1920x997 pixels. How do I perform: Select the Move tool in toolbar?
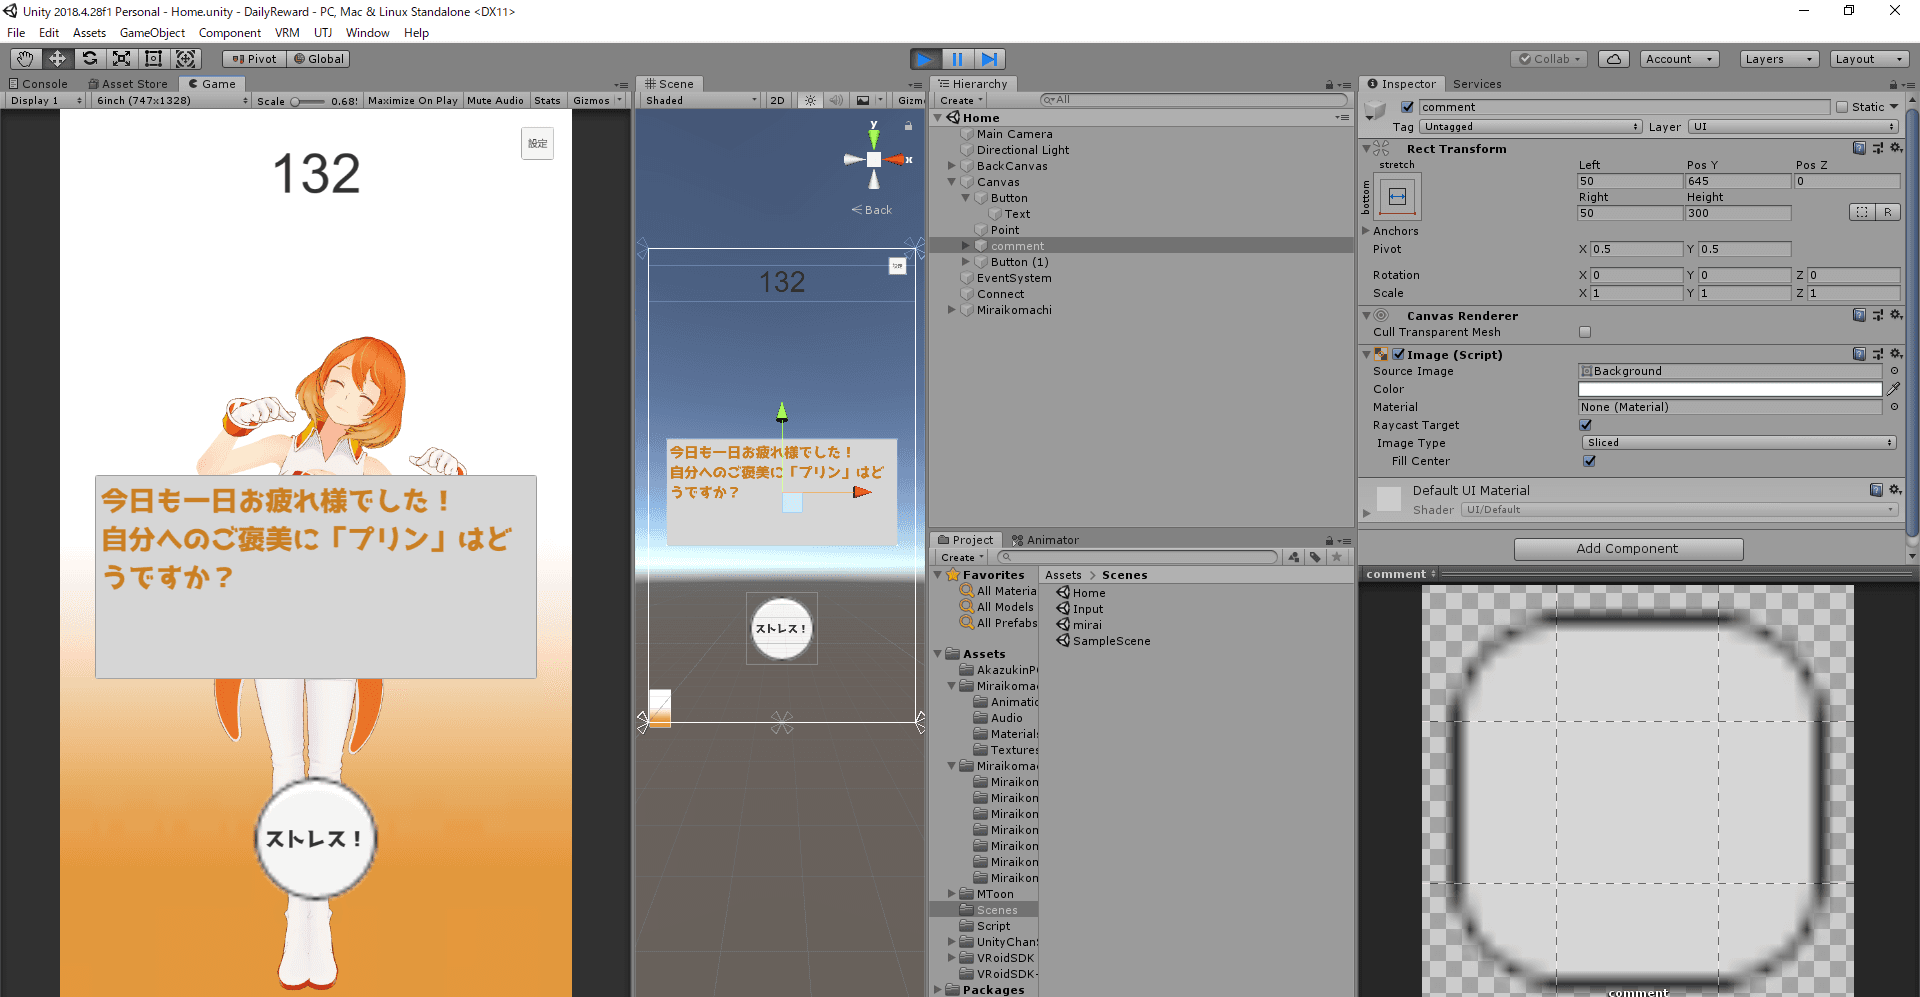tap(58, 59)
